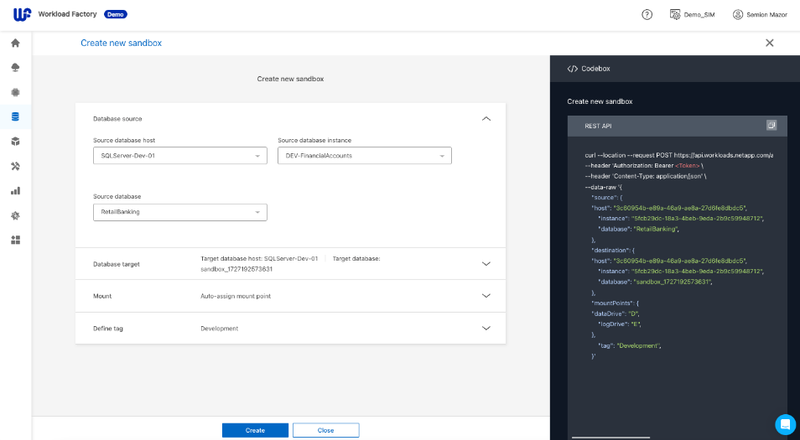Viewport: 800px width, 440px height.
Task: Open the cube icon in the sidebar
Action: coord(15,141)
